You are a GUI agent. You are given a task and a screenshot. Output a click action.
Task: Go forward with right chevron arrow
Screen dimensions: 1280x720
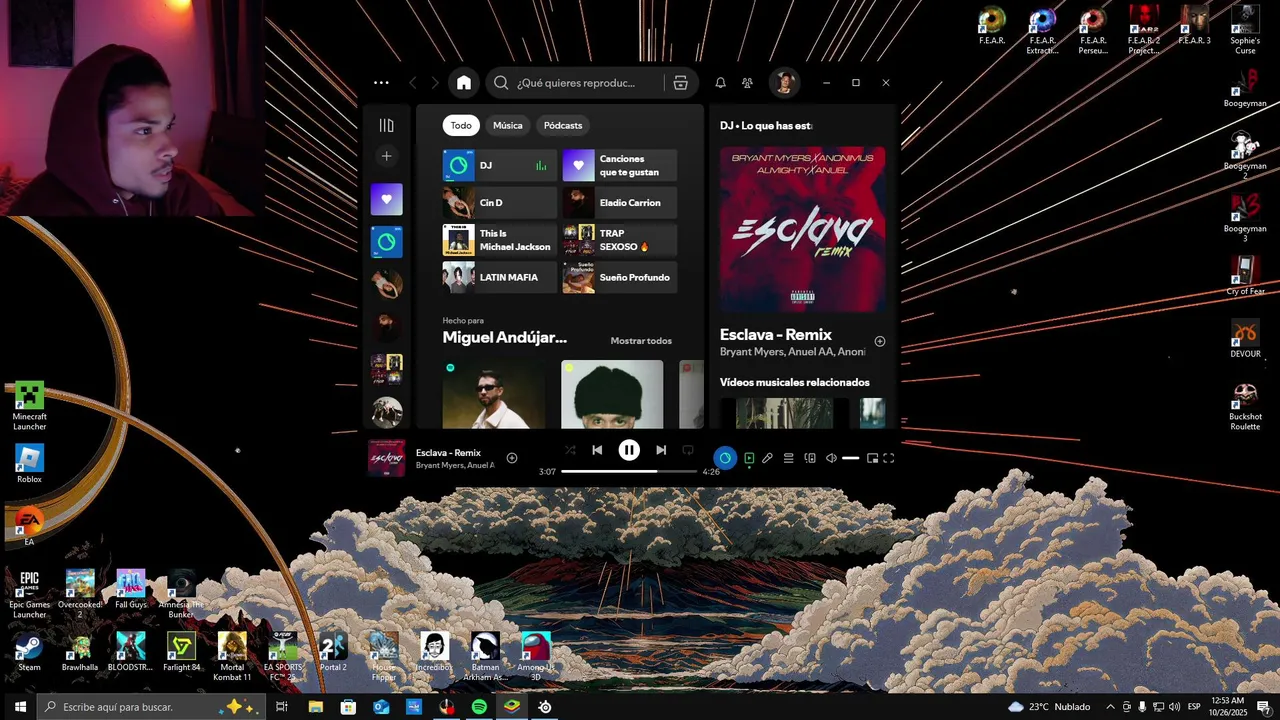(435, 83)
